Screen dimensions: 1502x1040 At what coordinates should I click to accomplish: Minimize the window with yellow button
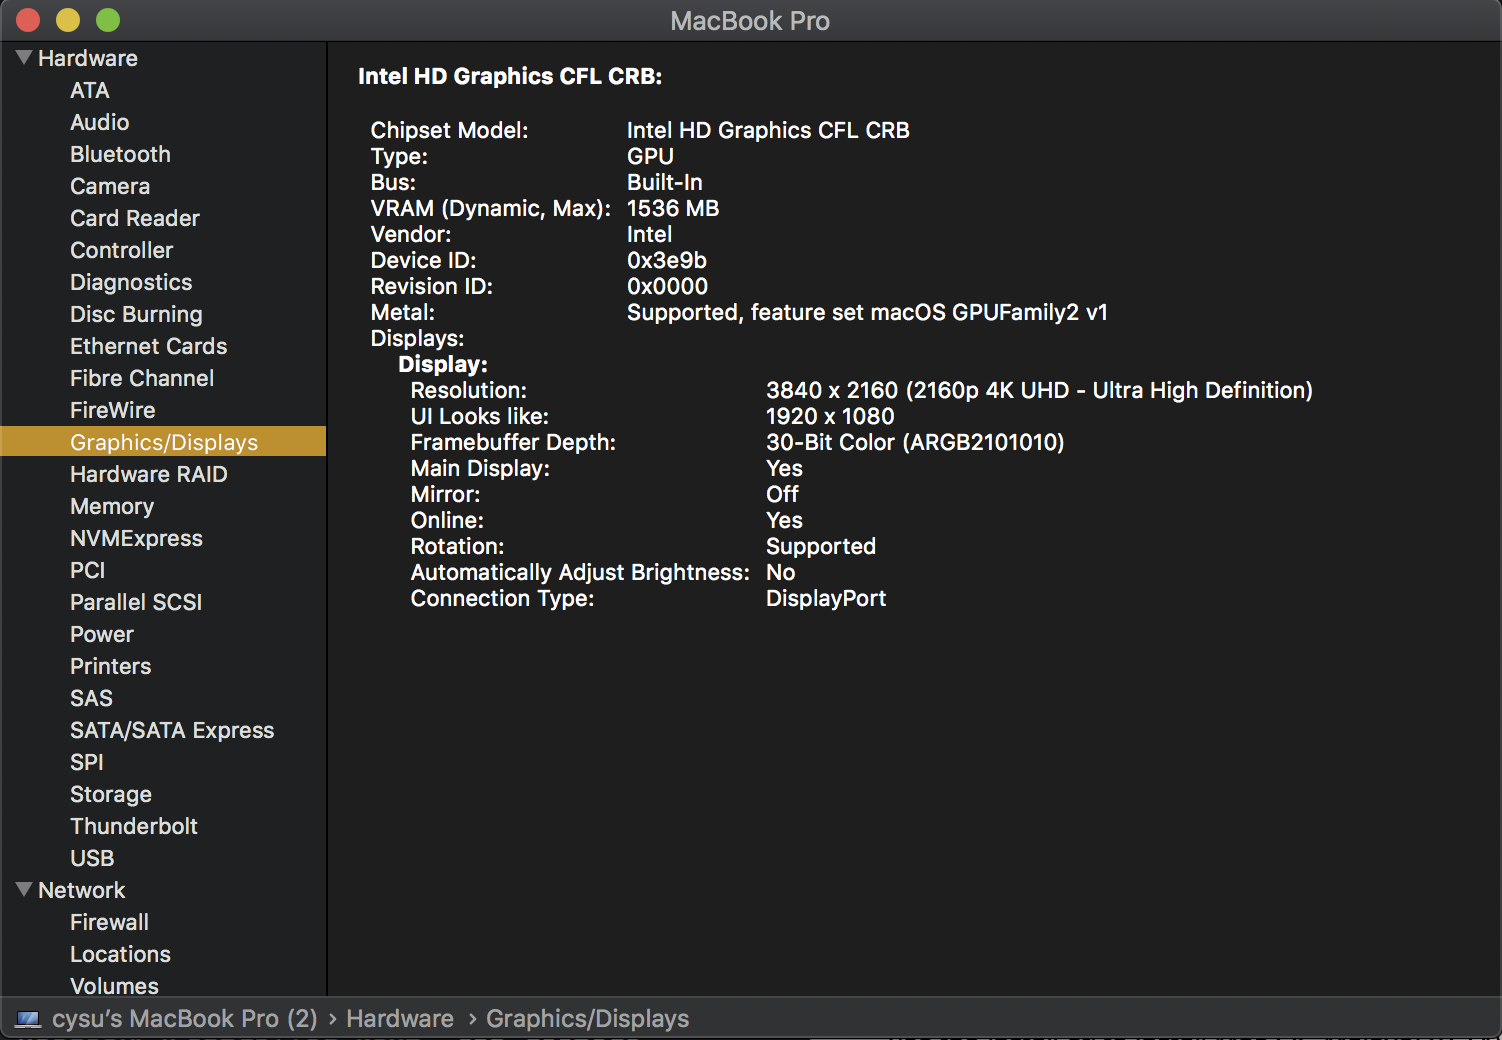click(x=68, y=20)
